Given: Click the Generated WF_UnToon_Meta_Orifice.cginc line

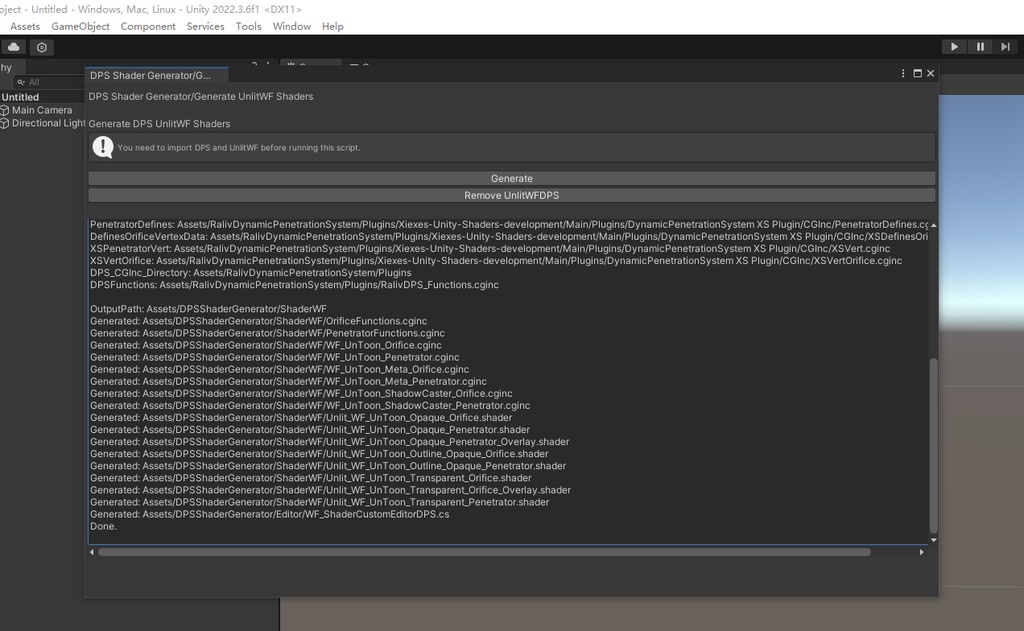Looking at the screenshot, I should pyautogui.click(x=280, y=369).
